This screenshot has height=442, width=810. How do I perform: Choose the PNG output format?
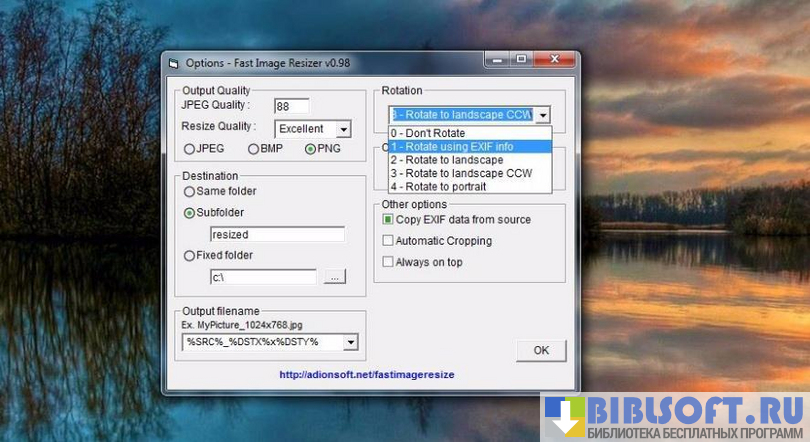coord(310,149)
